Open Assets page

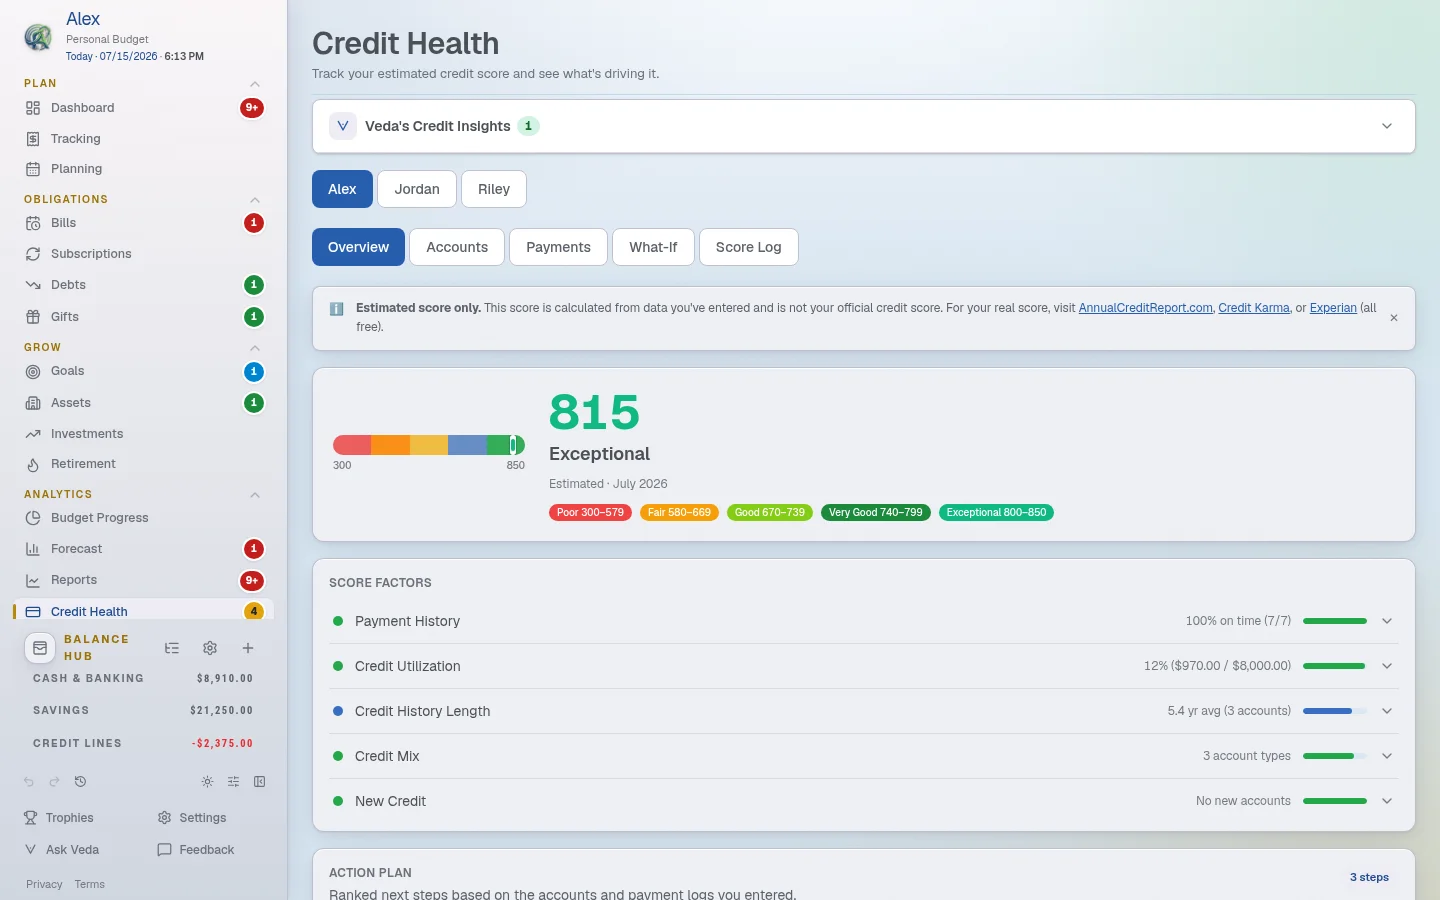coord(143,403)
